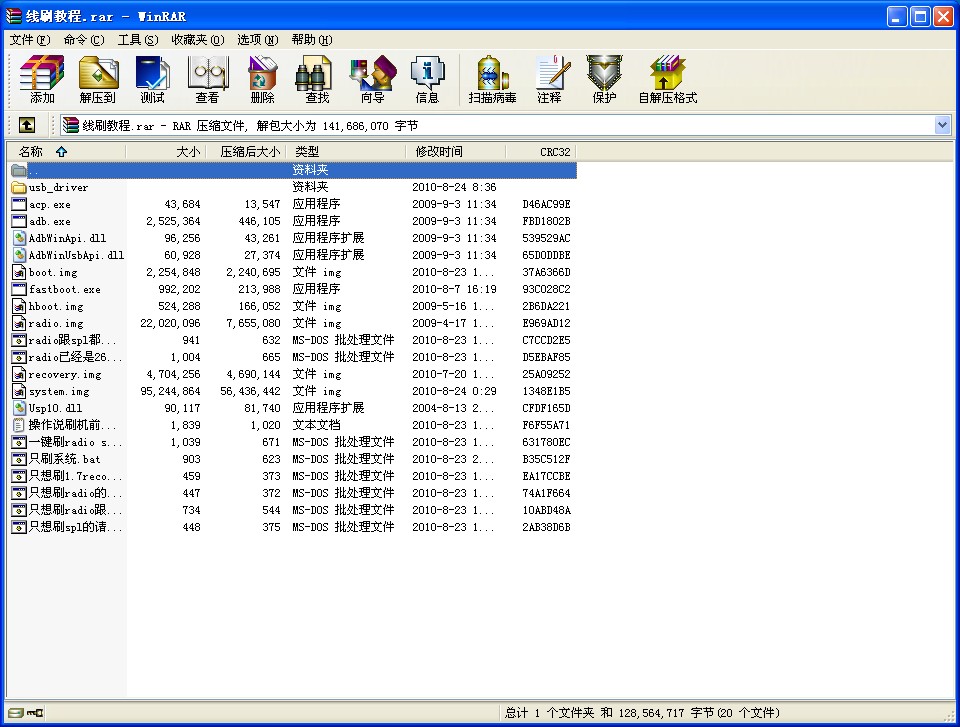The height and width of the screenshot is (727, 960).
Task: Sort by 大小 column header
Action: pos(165,151)
